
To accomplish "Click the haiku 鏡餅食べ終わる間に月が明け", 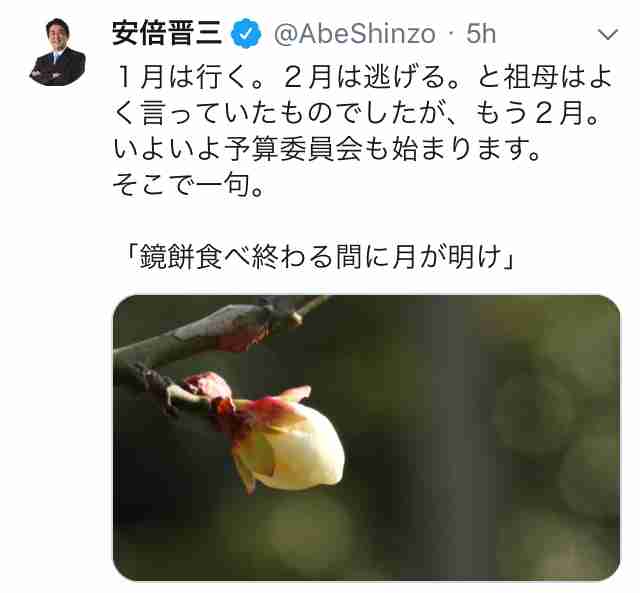I will tap(320, 257).
